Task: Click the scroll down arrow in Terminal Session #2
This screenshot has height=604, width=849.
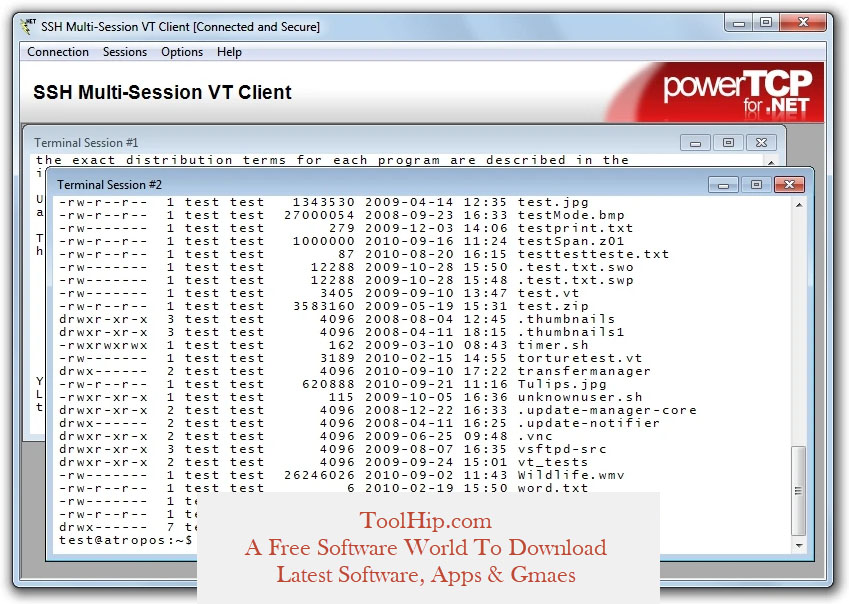Action: click(799, 546)
